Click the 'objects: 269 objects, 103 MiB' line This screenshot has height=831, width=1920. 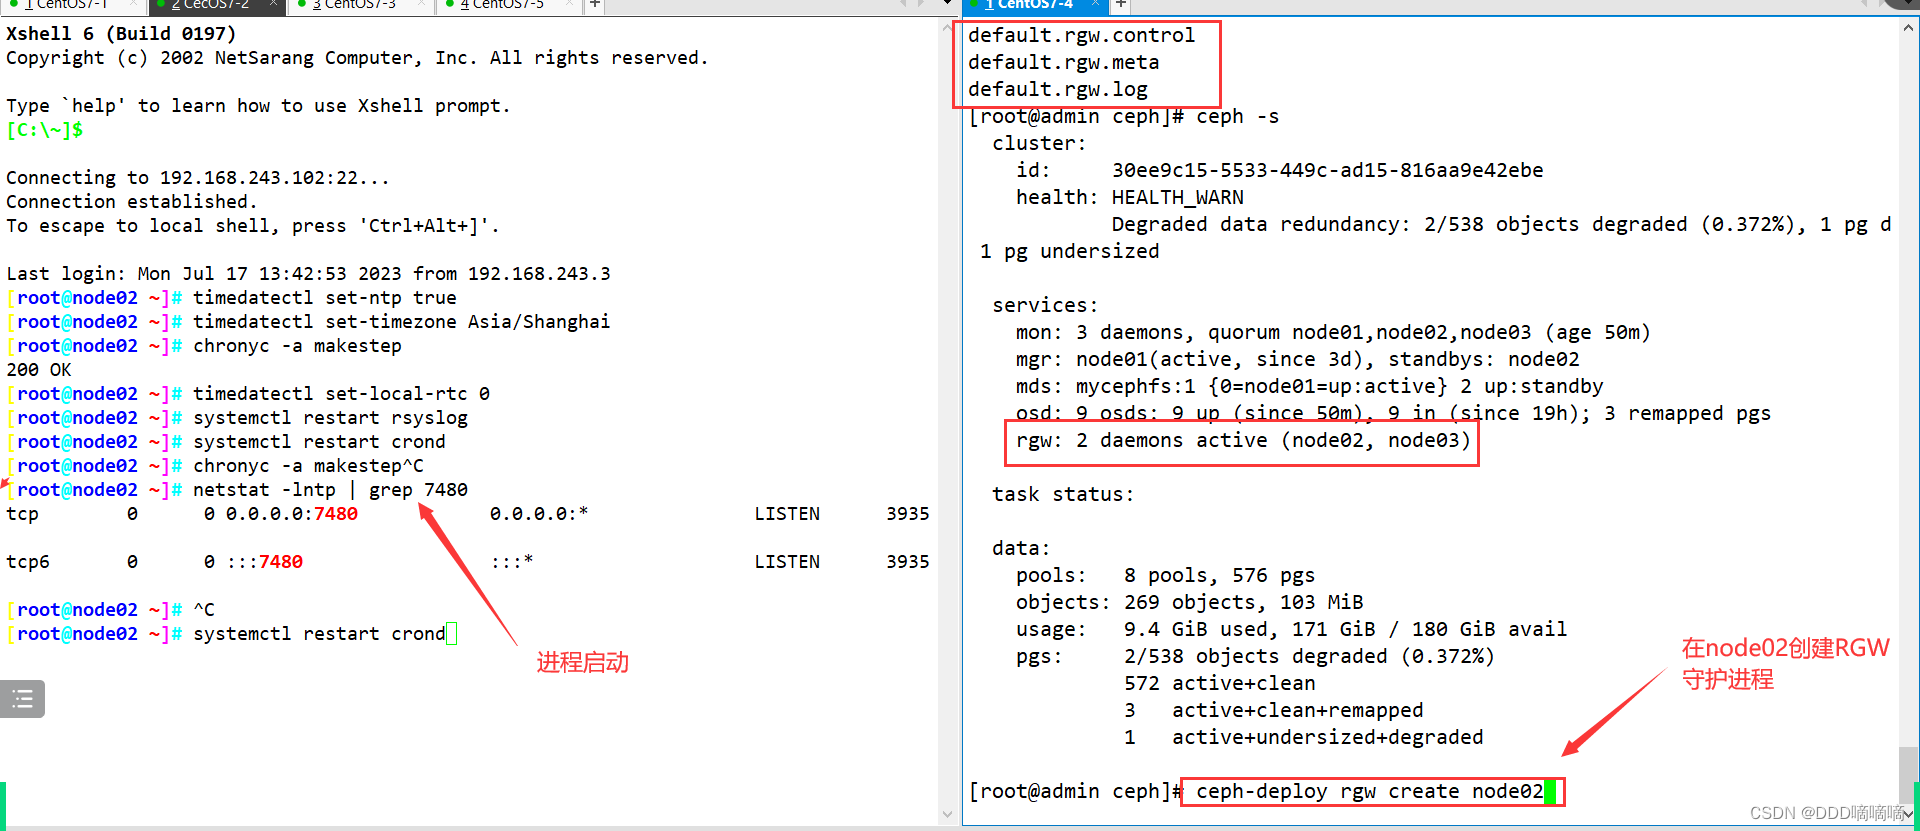pyautogui.click(x=1189, y=602)
